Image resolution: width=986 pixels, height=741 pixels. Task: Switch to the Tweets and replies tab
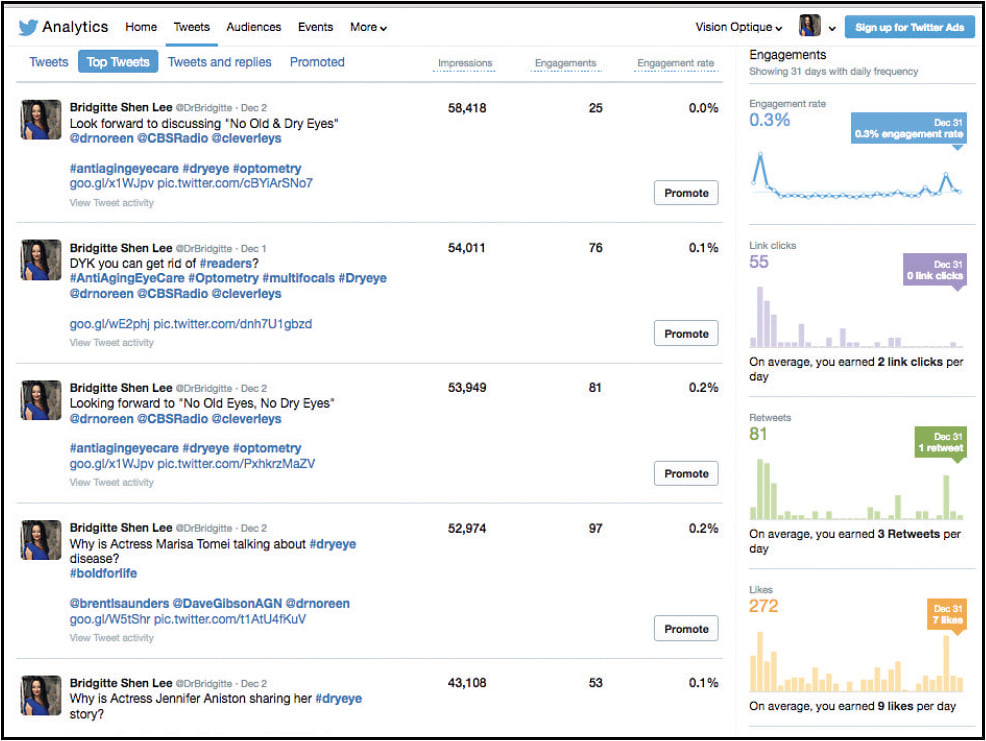219,61
